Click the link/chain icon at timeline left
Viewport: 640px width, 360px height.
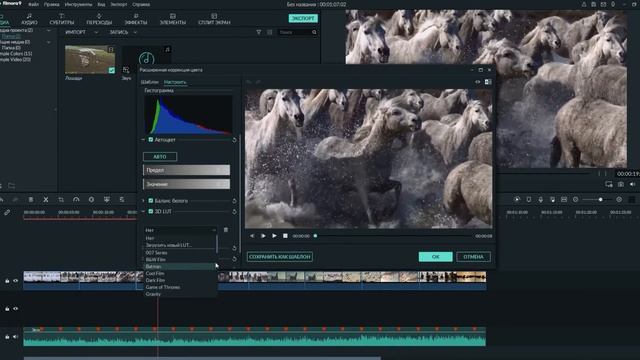point(7,212)
